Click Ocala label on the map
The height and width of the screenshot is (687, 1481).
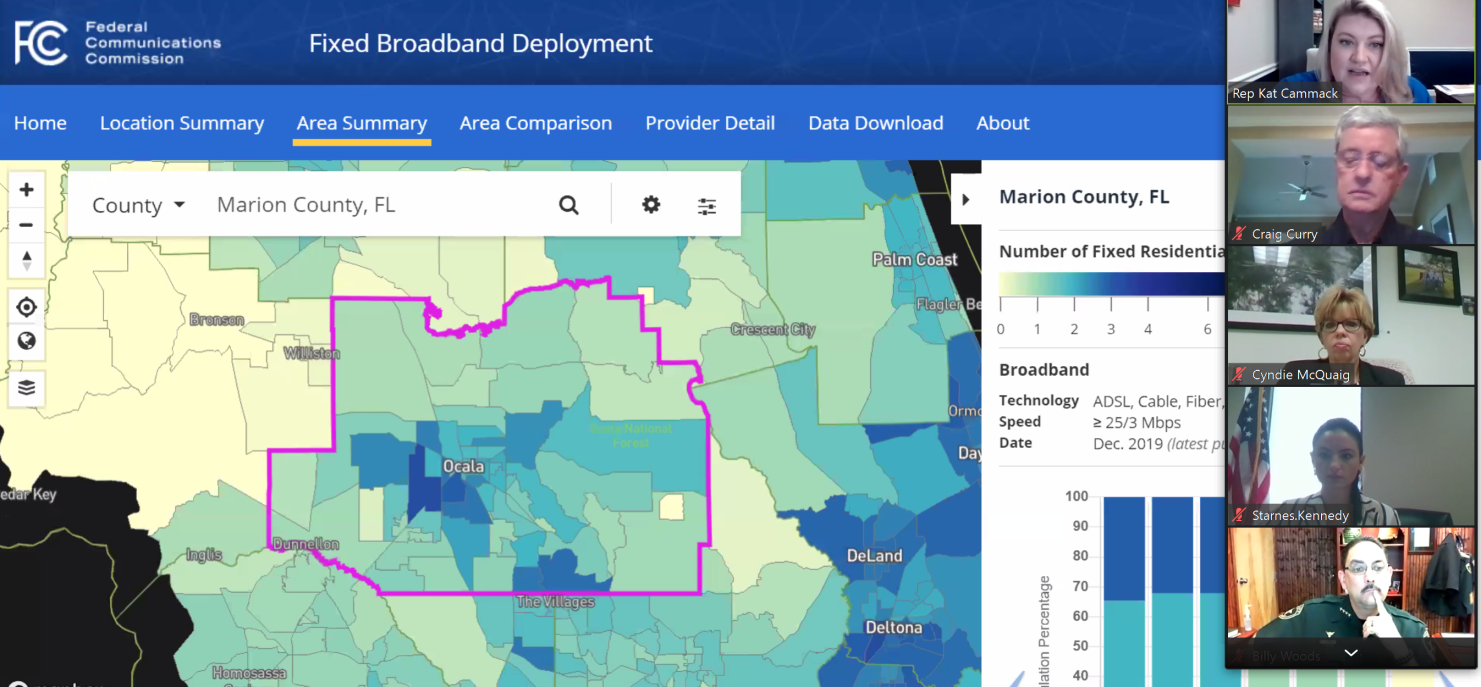point(463,467)
